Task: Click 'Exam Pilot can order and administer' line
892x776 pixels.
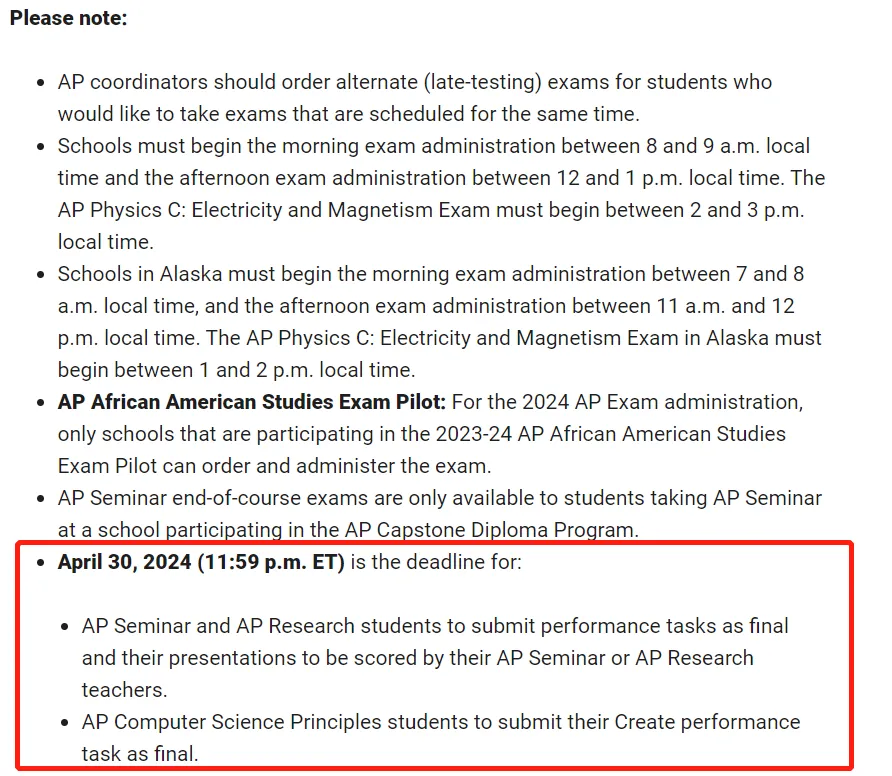Action: coord(274,467)
